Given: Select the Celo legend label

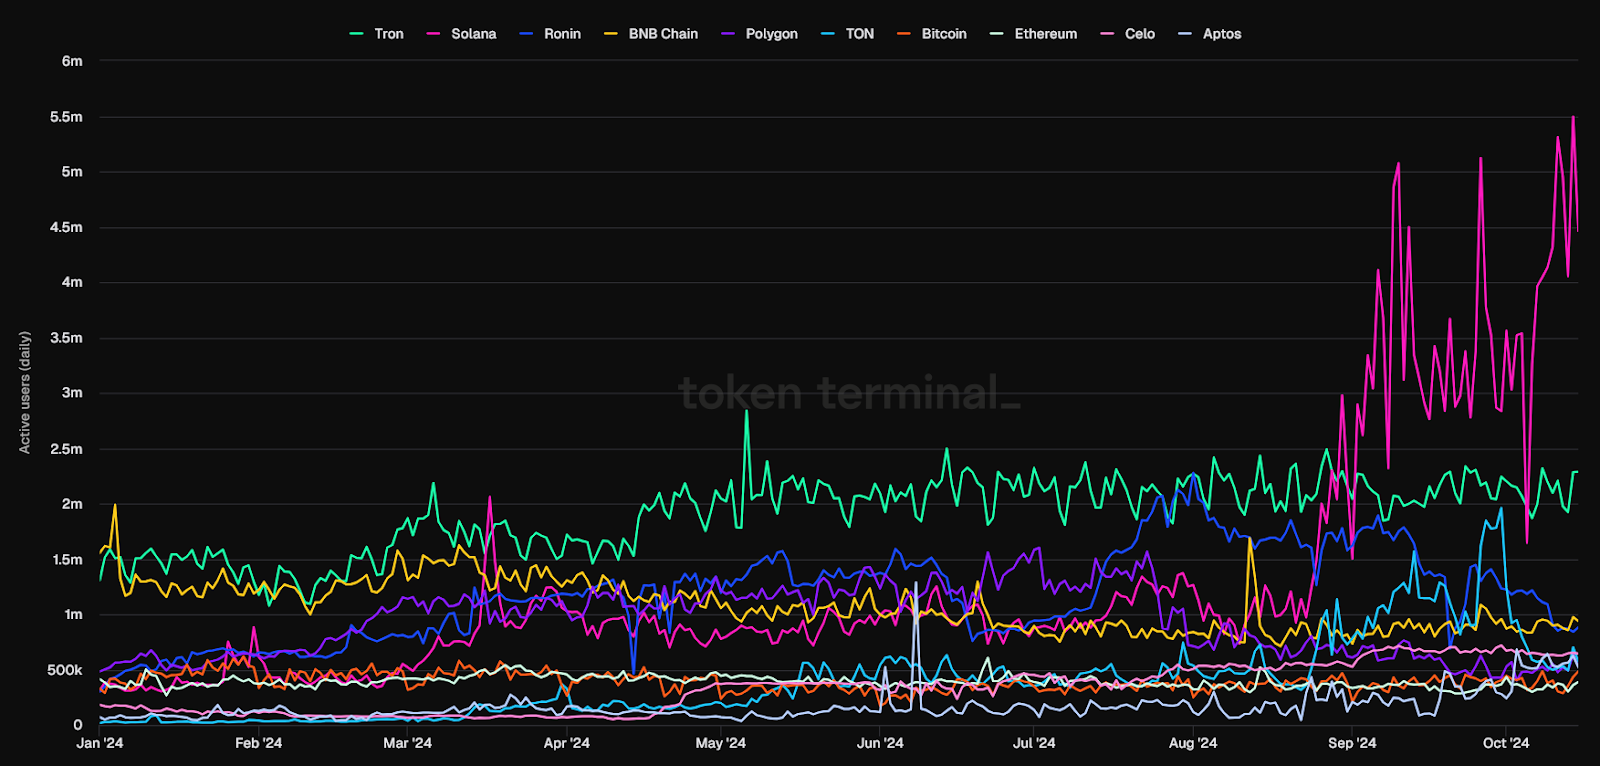Looking at the screenshot, I should [x=1139, y=34].
